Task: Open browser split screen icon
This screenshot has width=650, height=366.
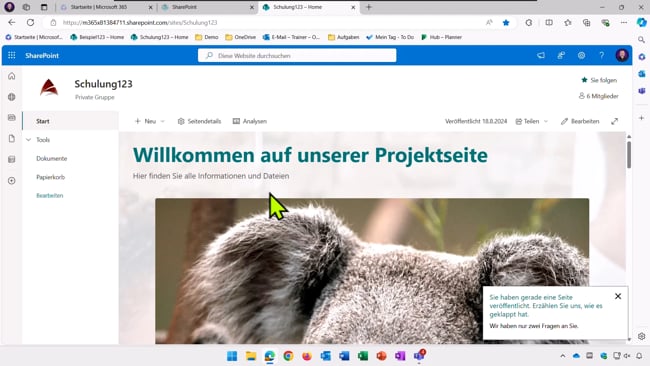Action: 549,22
